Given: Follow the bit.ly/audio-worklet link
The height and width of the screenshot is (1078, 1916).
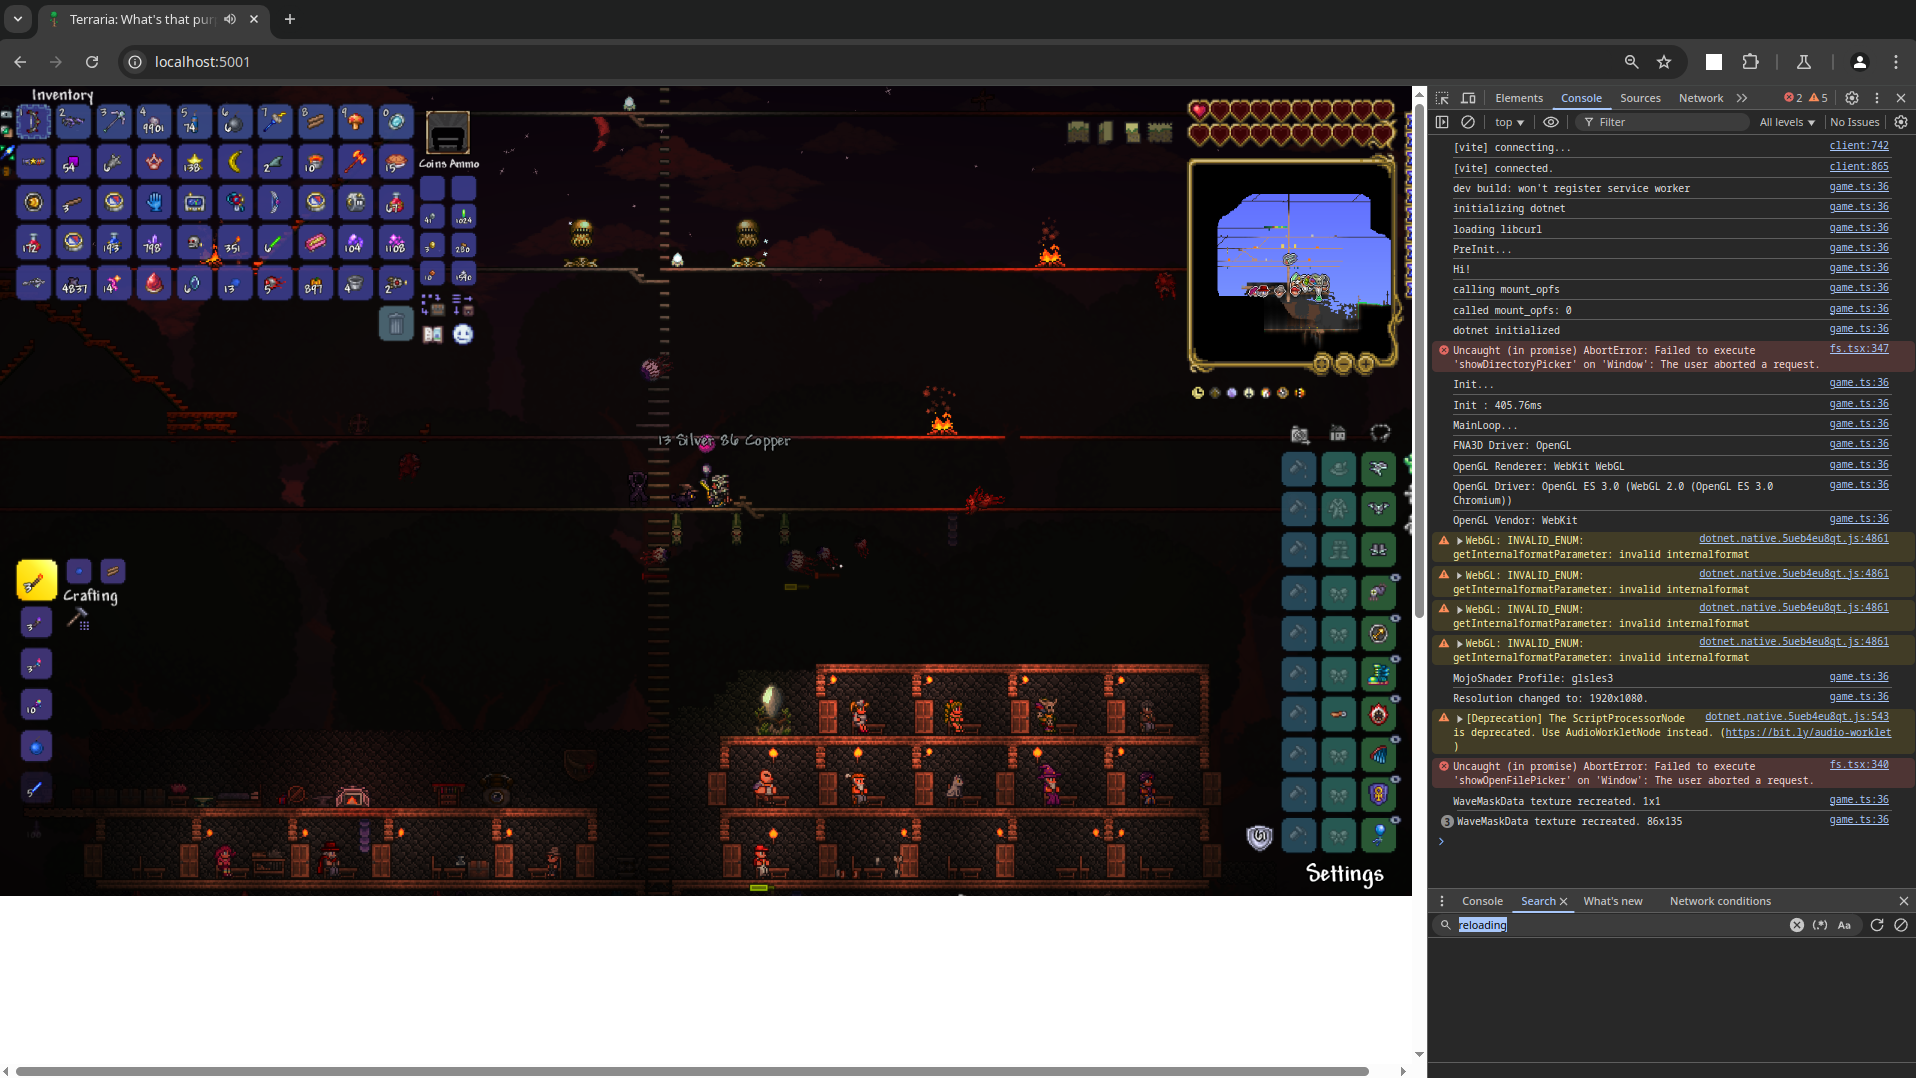Looking at the screenshot, I should pyautogui.click(x=1808, y=733).
